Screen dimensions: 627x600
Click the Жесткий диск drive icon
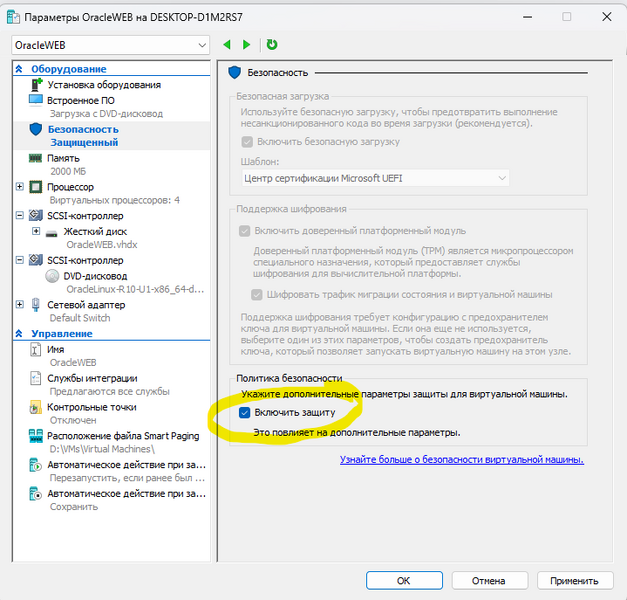coord(52,231)
